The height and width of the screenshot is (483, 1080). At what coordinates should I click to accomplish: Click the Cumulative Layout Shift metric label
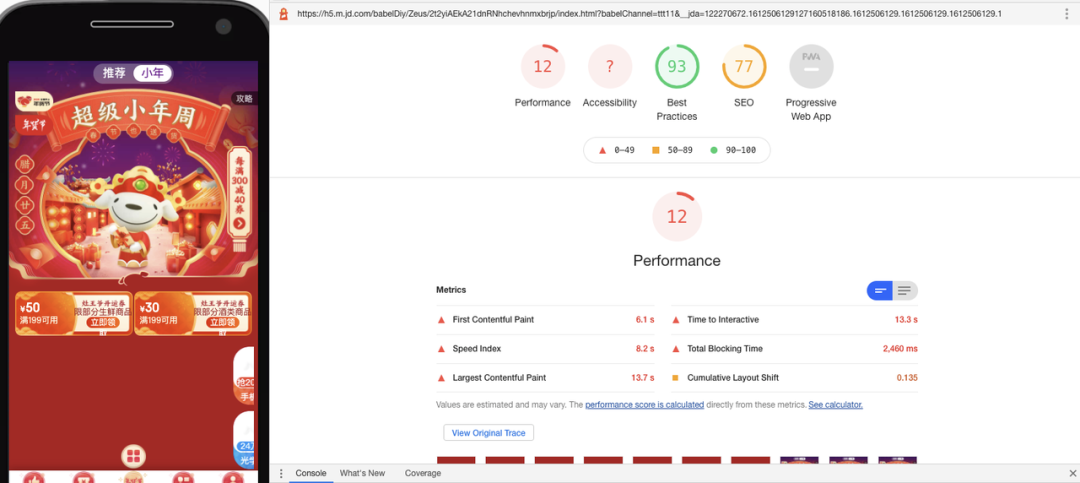(733, 378)
